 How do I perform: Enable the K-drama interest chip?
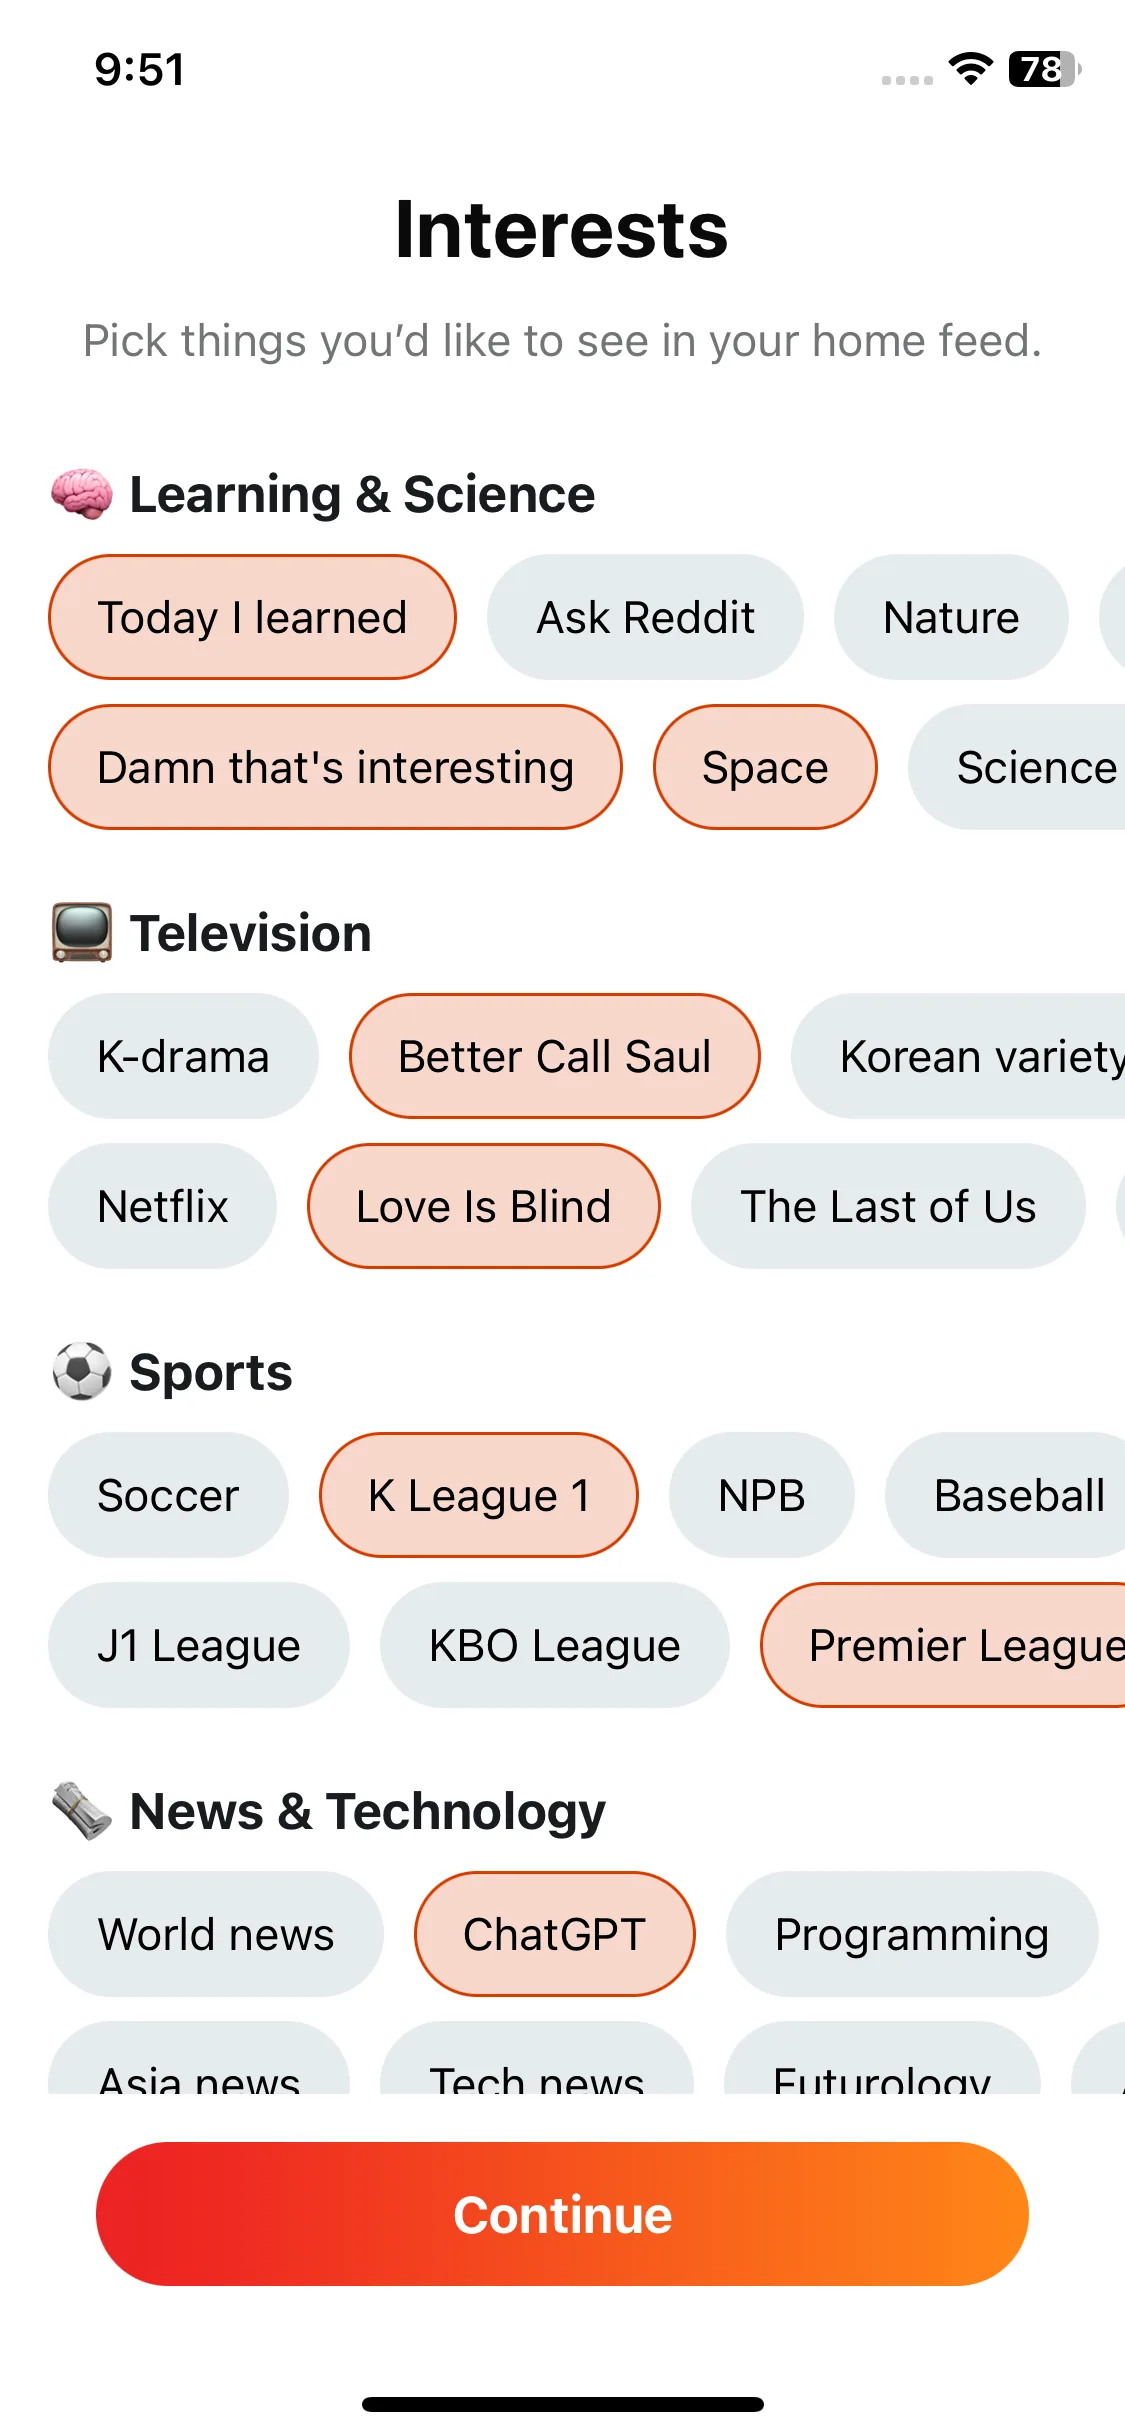tap(183, 1056)
